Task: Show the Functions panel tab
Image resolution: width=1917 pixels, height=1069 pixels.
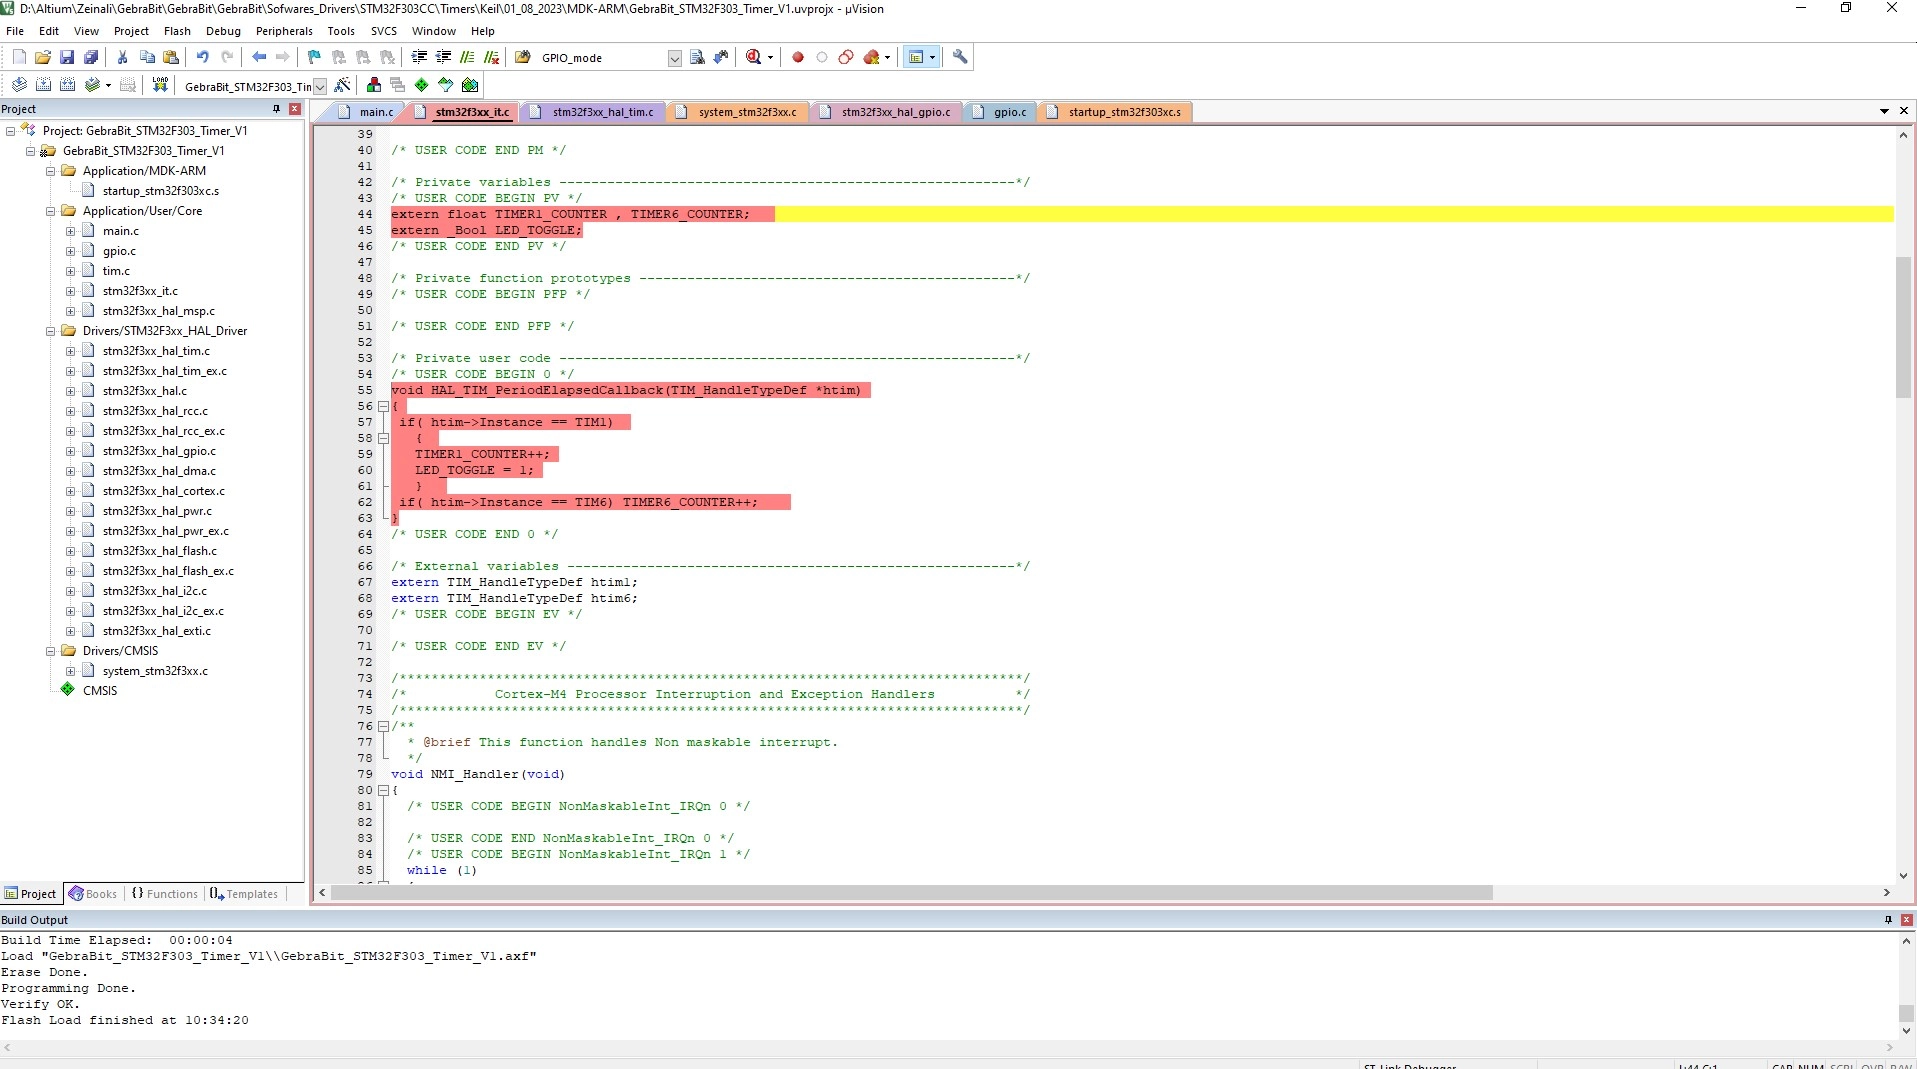Action: [x=165, y=894]
